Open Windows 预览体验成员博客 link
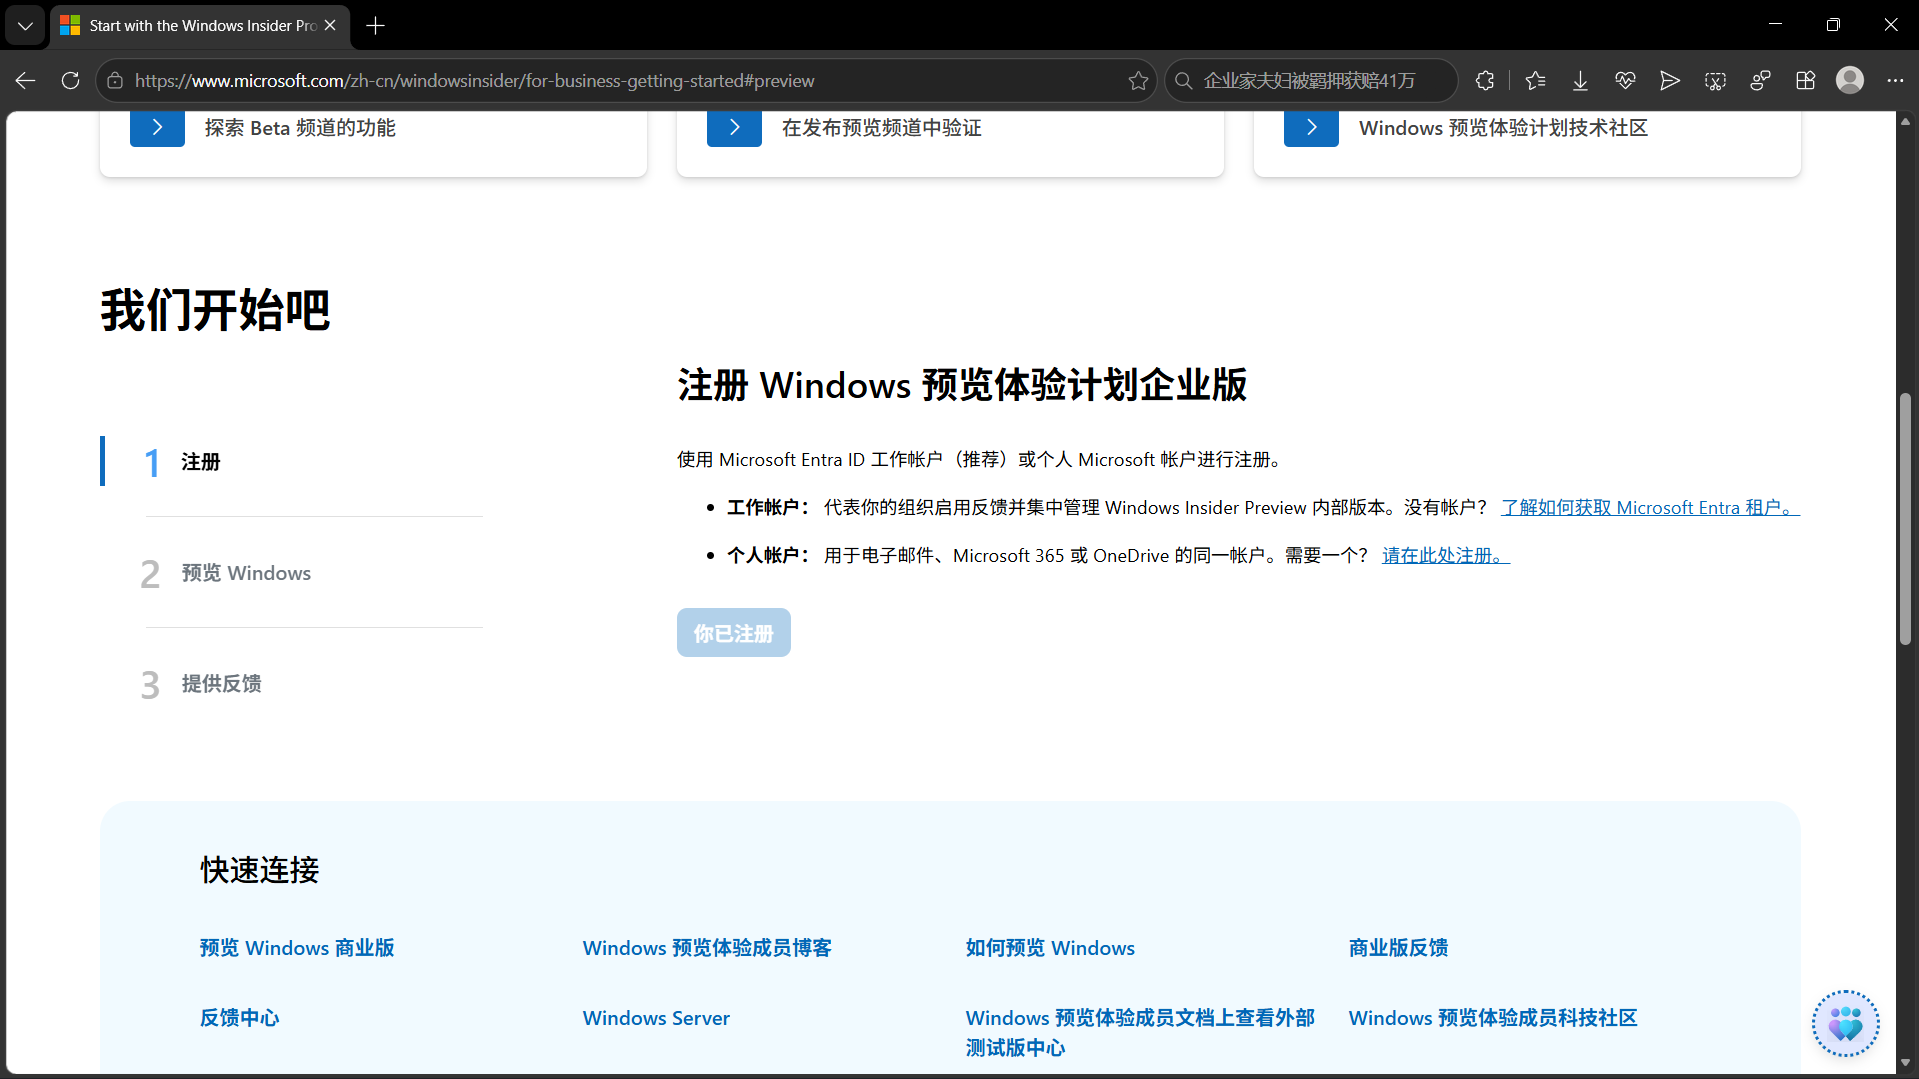This screenshot has width=1919, height=1079. coord(707,948)
